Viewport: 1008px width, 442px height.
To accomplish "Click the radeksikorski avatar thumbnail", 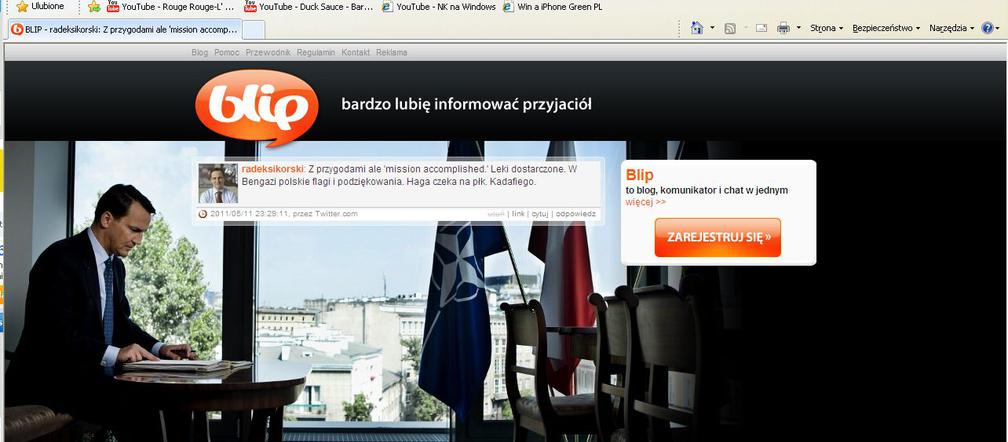I will pyautogui.click(x=218, y=183).
